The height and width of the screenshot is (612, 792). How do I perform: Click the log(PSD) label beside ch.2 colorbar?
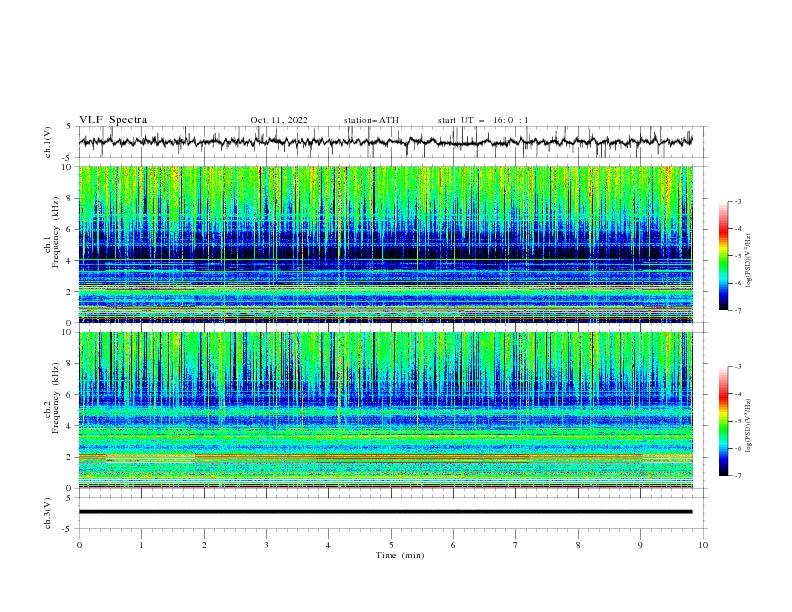pyautogui.click(x=749, y=426)
